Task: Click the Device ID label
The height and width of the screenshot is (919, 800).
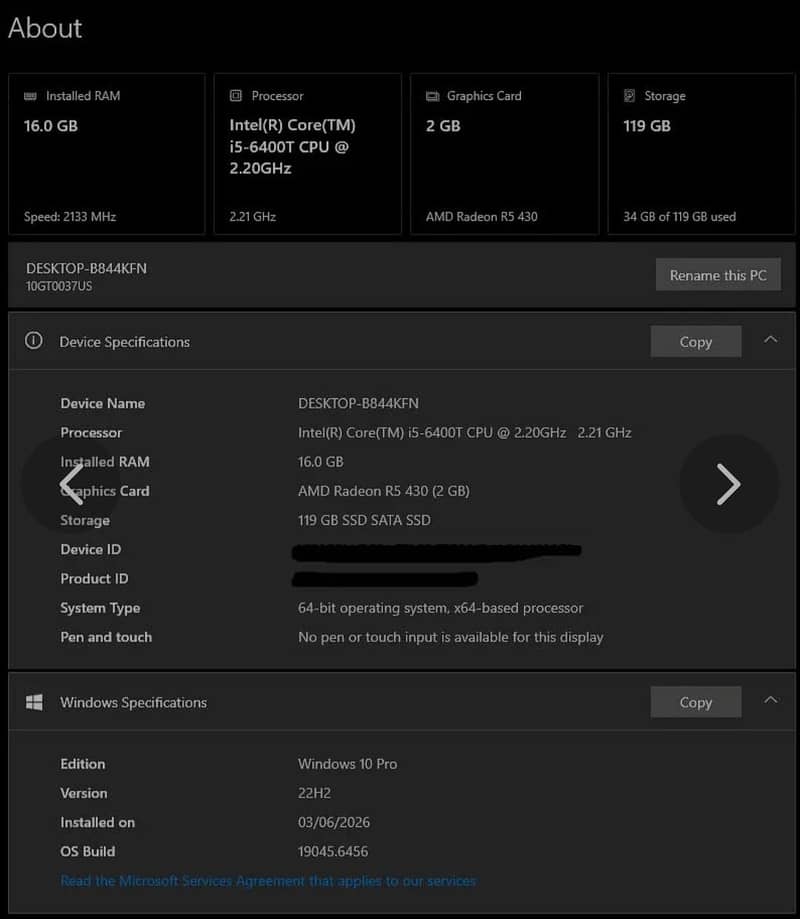Action: pos(90,549)
